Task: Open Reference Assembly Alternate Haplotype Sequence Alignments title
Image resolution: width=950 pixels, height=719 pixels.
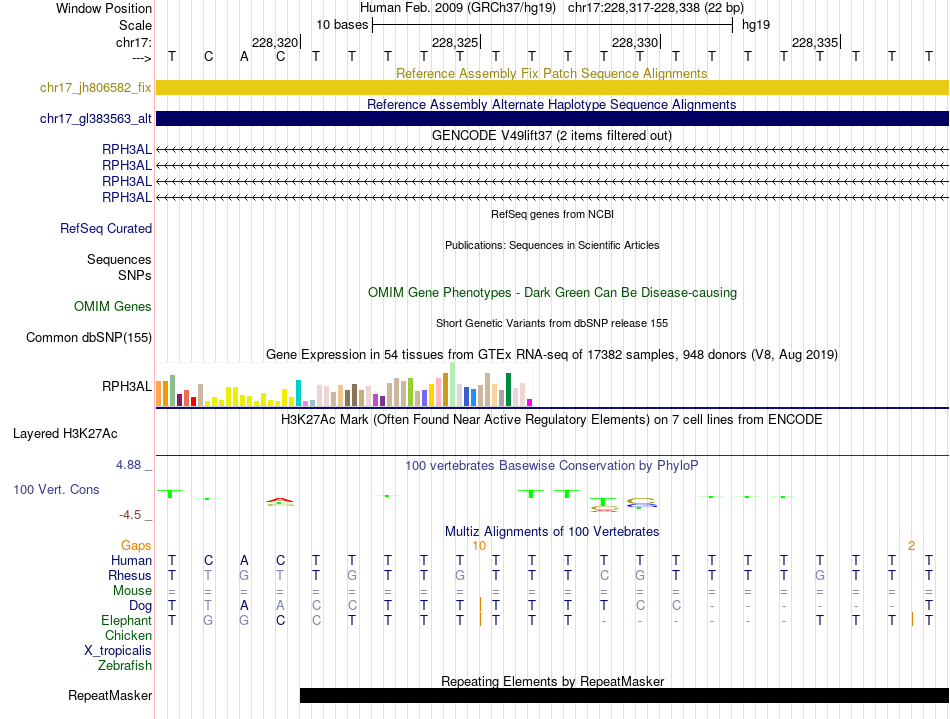Action: coord(551,104)
